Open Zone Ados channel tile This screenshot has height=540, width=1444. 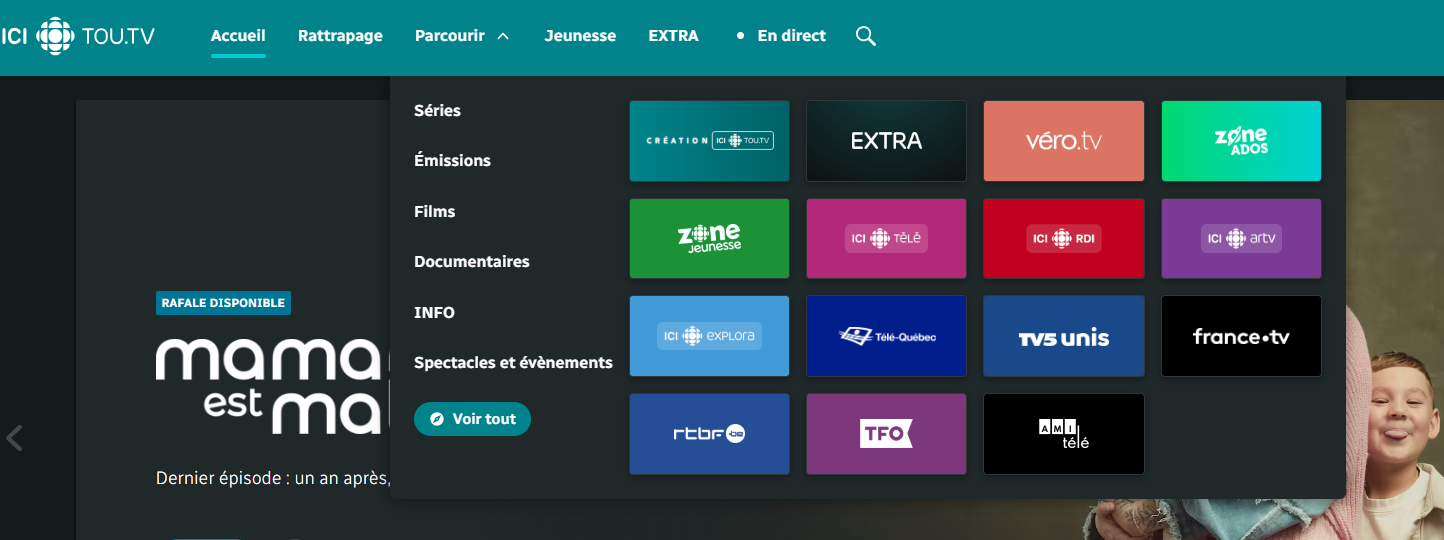click(1241, 141)
